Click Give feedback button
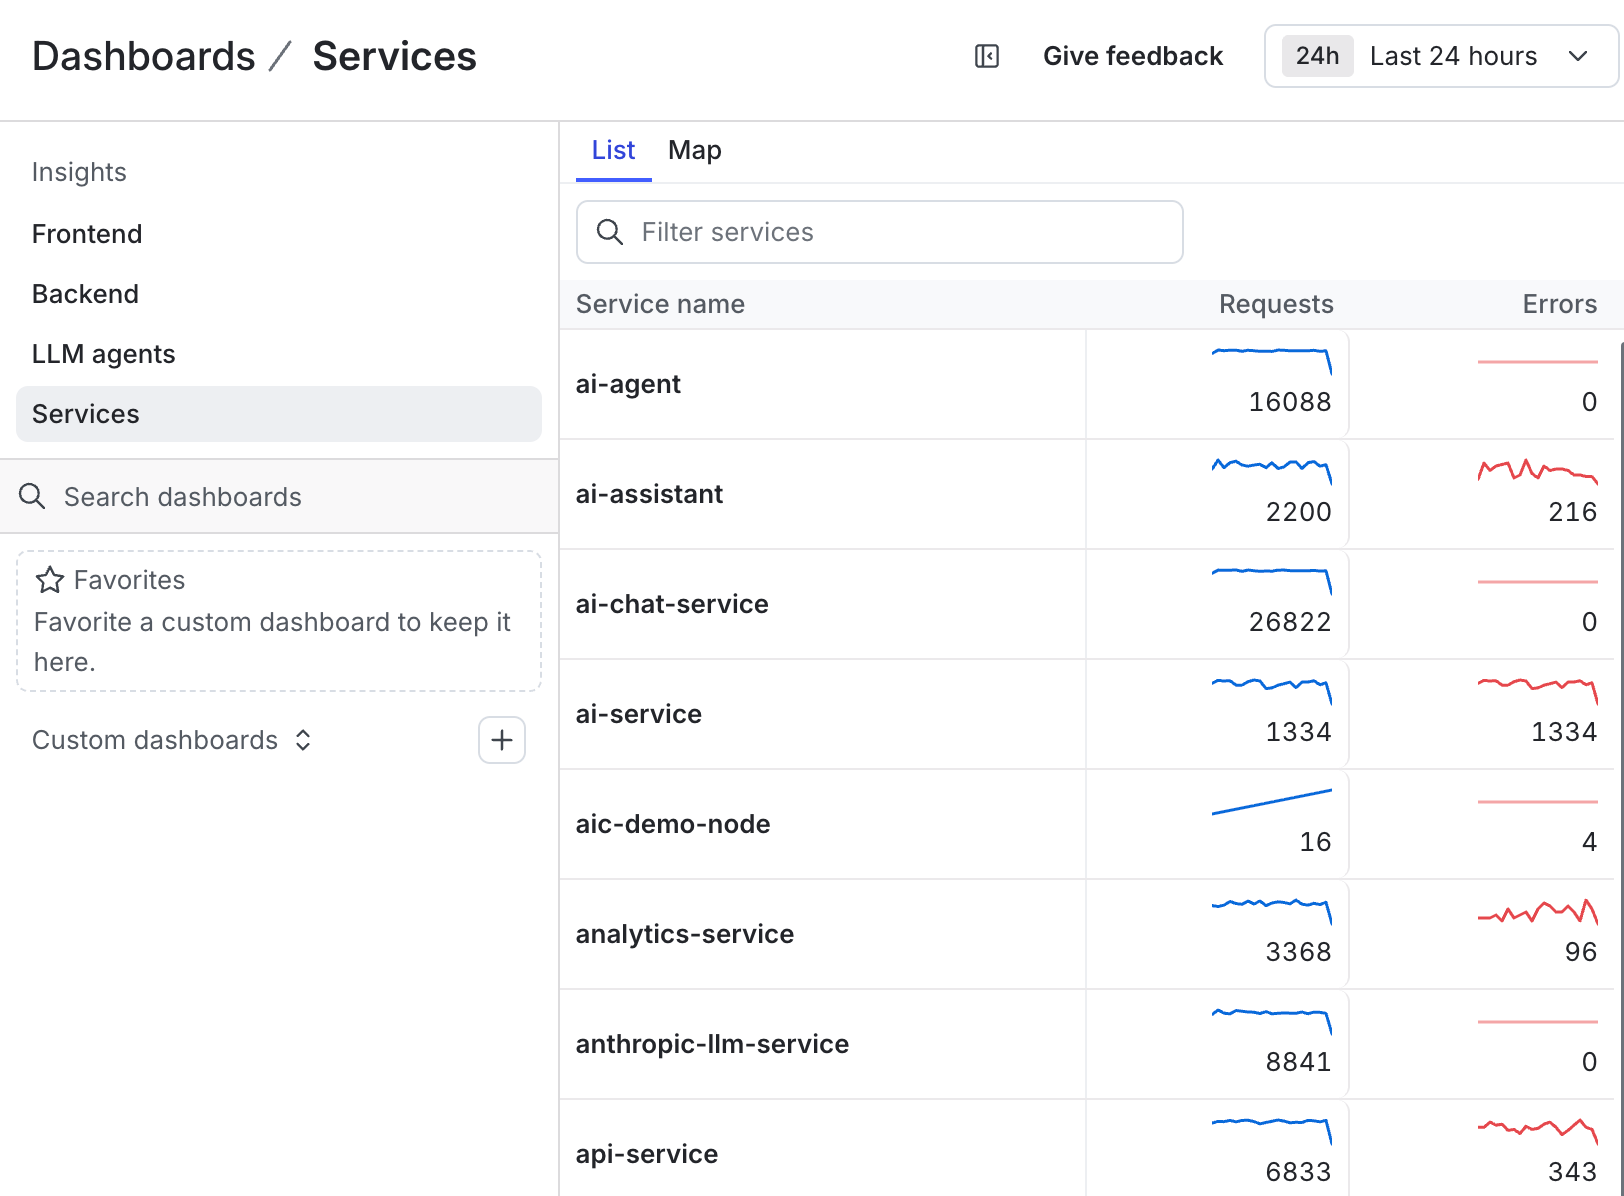 click(x=1133, y=56)
